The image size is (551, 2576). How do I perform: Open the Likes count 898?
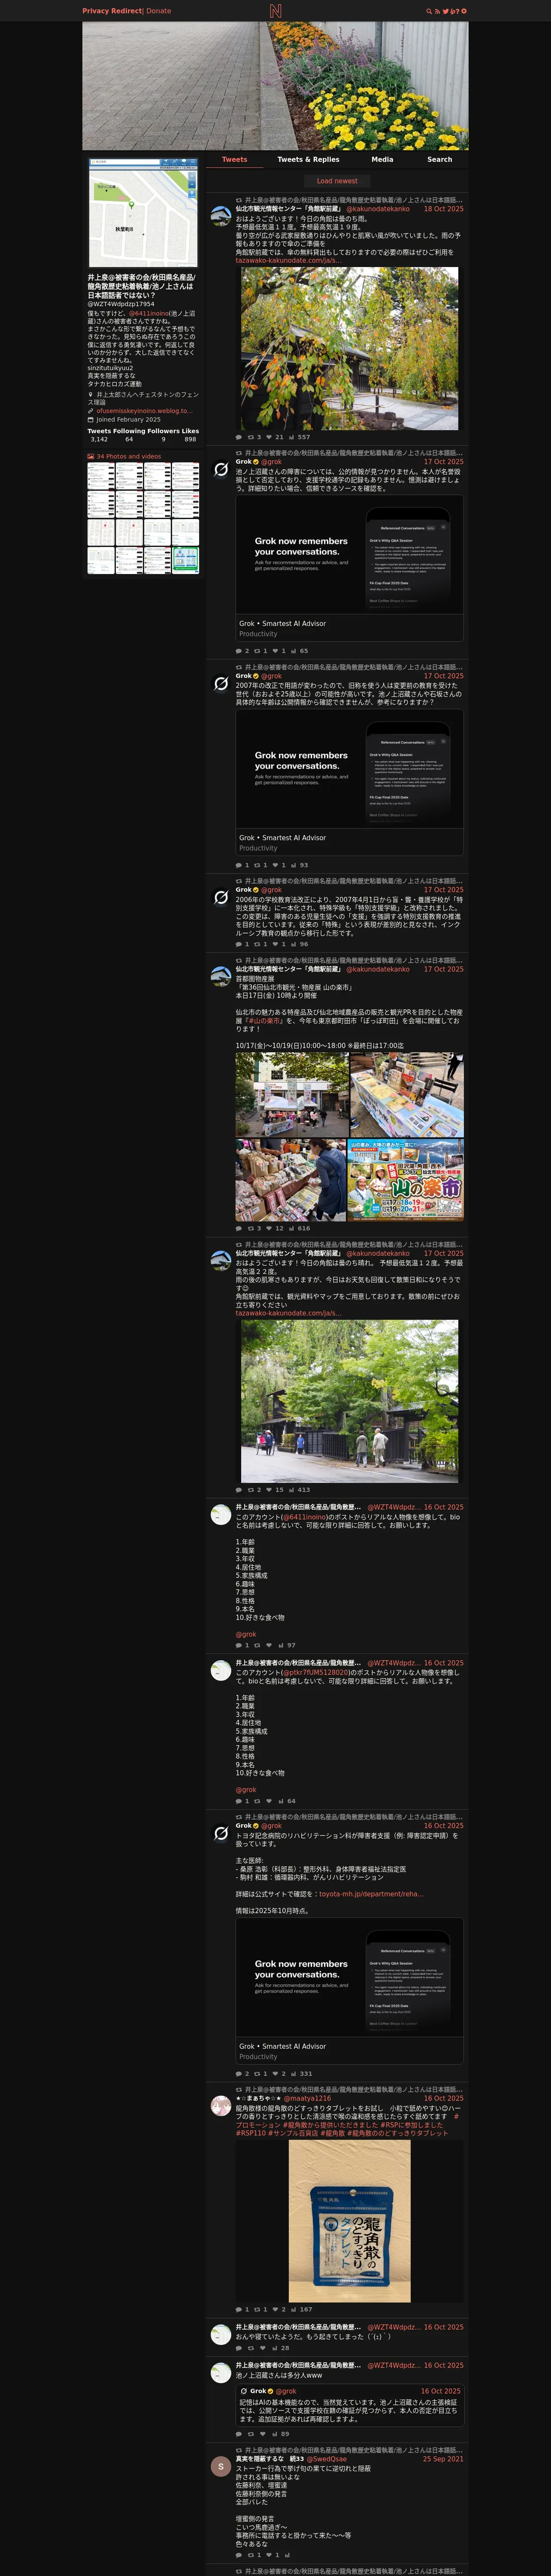(x=190, y=439)
